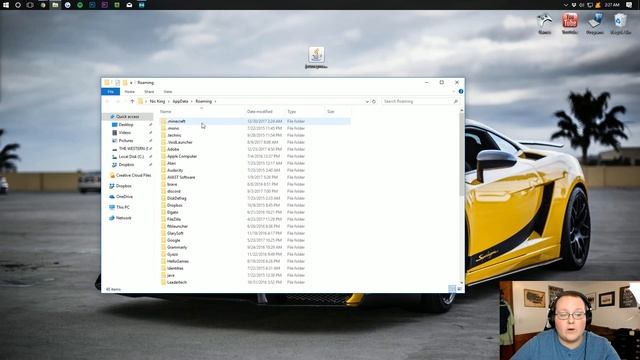Select the Java installer icon on the desktop

click(x=316, y=58)
